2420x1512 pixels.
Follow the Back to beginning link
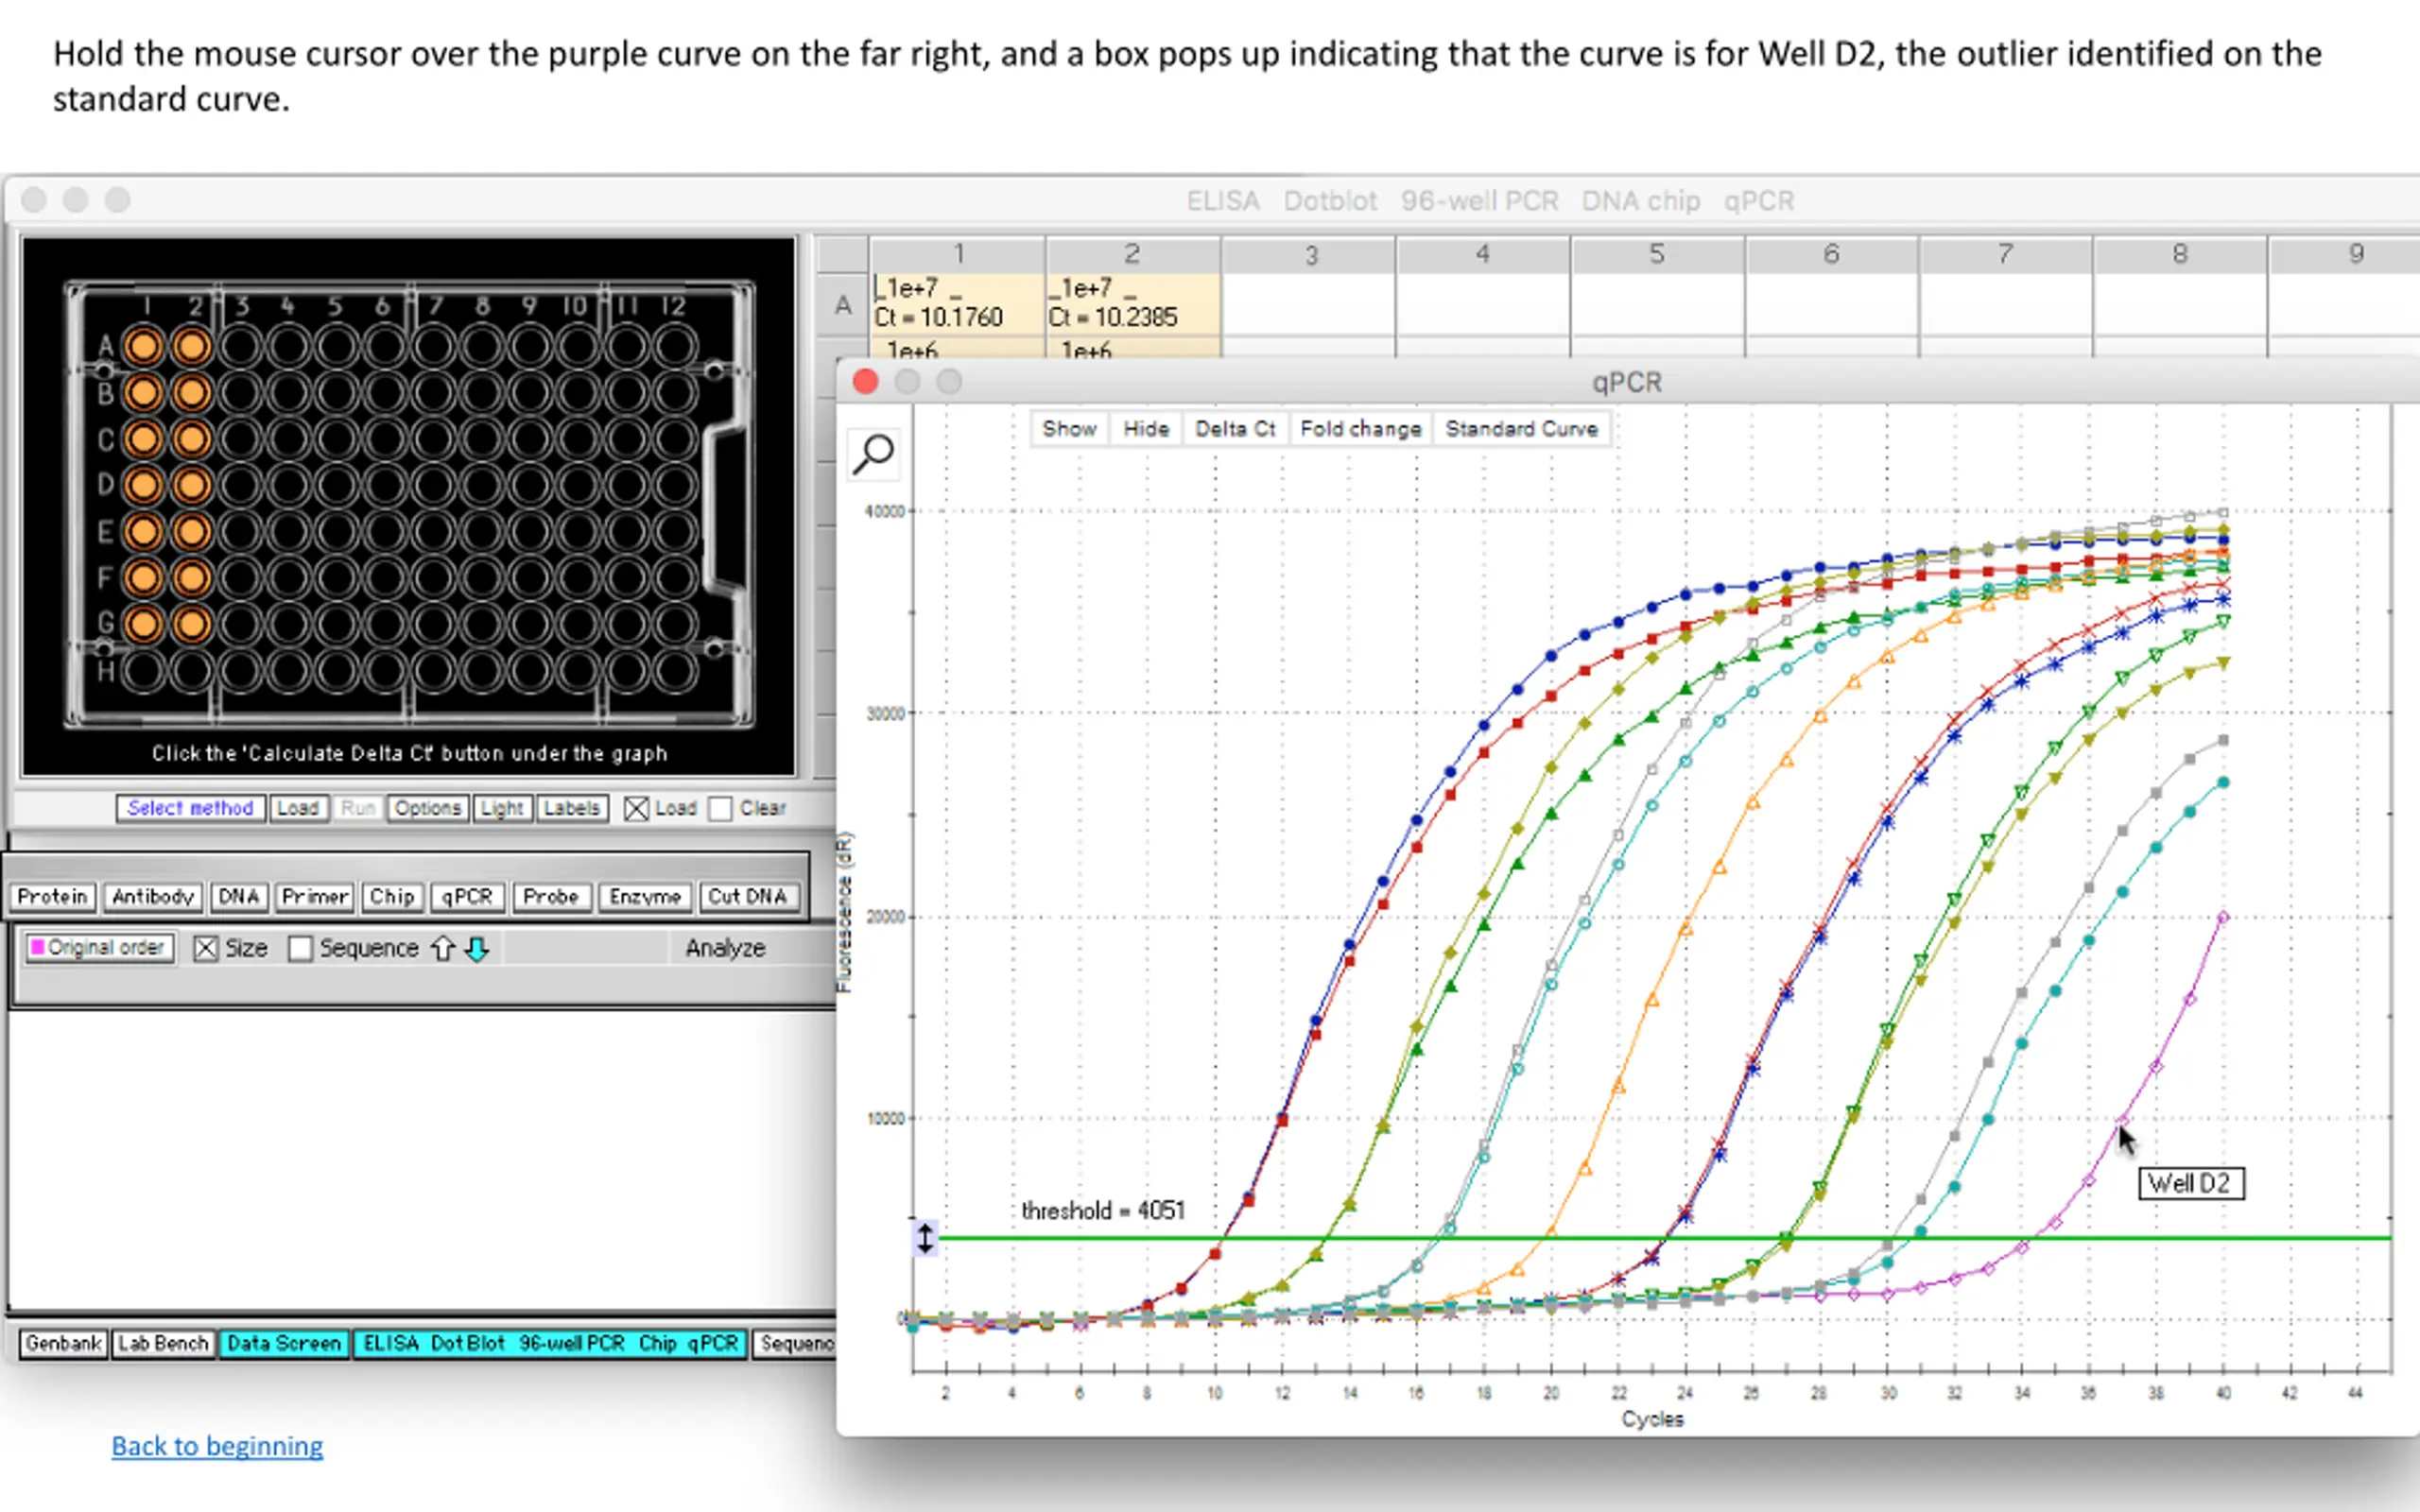[x=217, y=1446]
